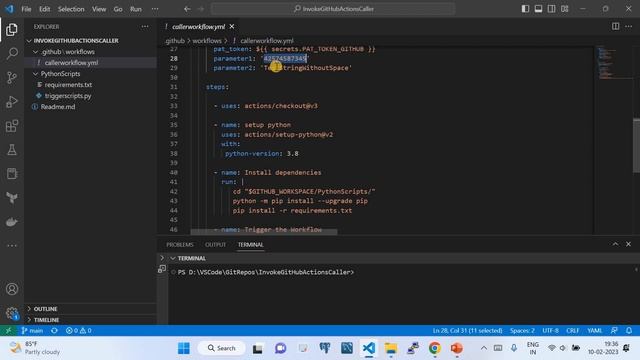Click the main branch indicator
The height and width of the screenshot is (360, 640).
(x=32, y=331)
